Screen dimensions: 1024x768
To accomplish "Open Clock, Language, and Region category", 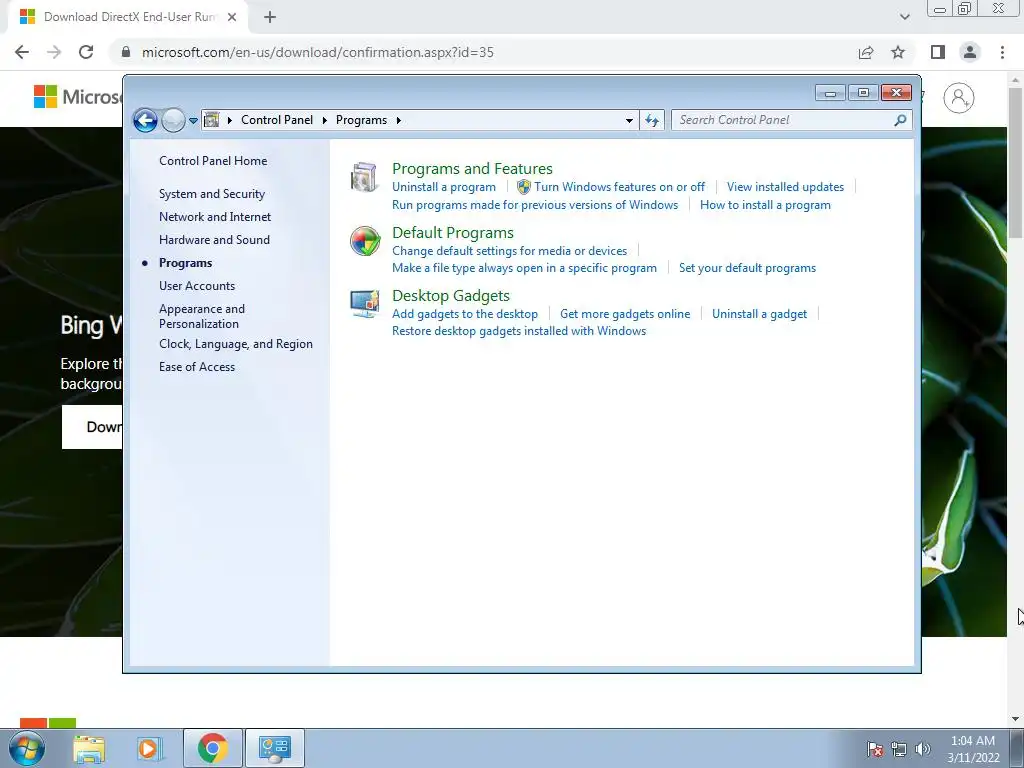I will (236, 344).
